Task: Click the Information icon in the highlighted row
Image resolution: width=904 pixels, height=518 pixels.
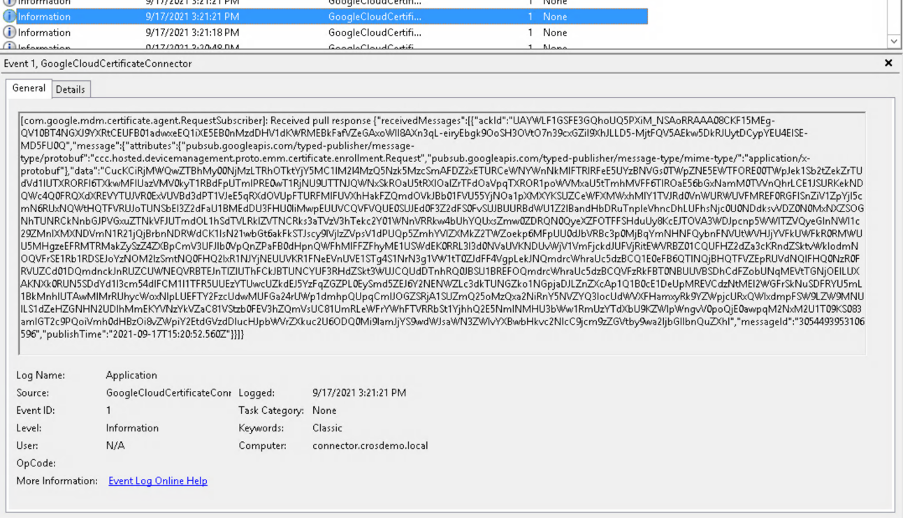Action: coord(9,16)
